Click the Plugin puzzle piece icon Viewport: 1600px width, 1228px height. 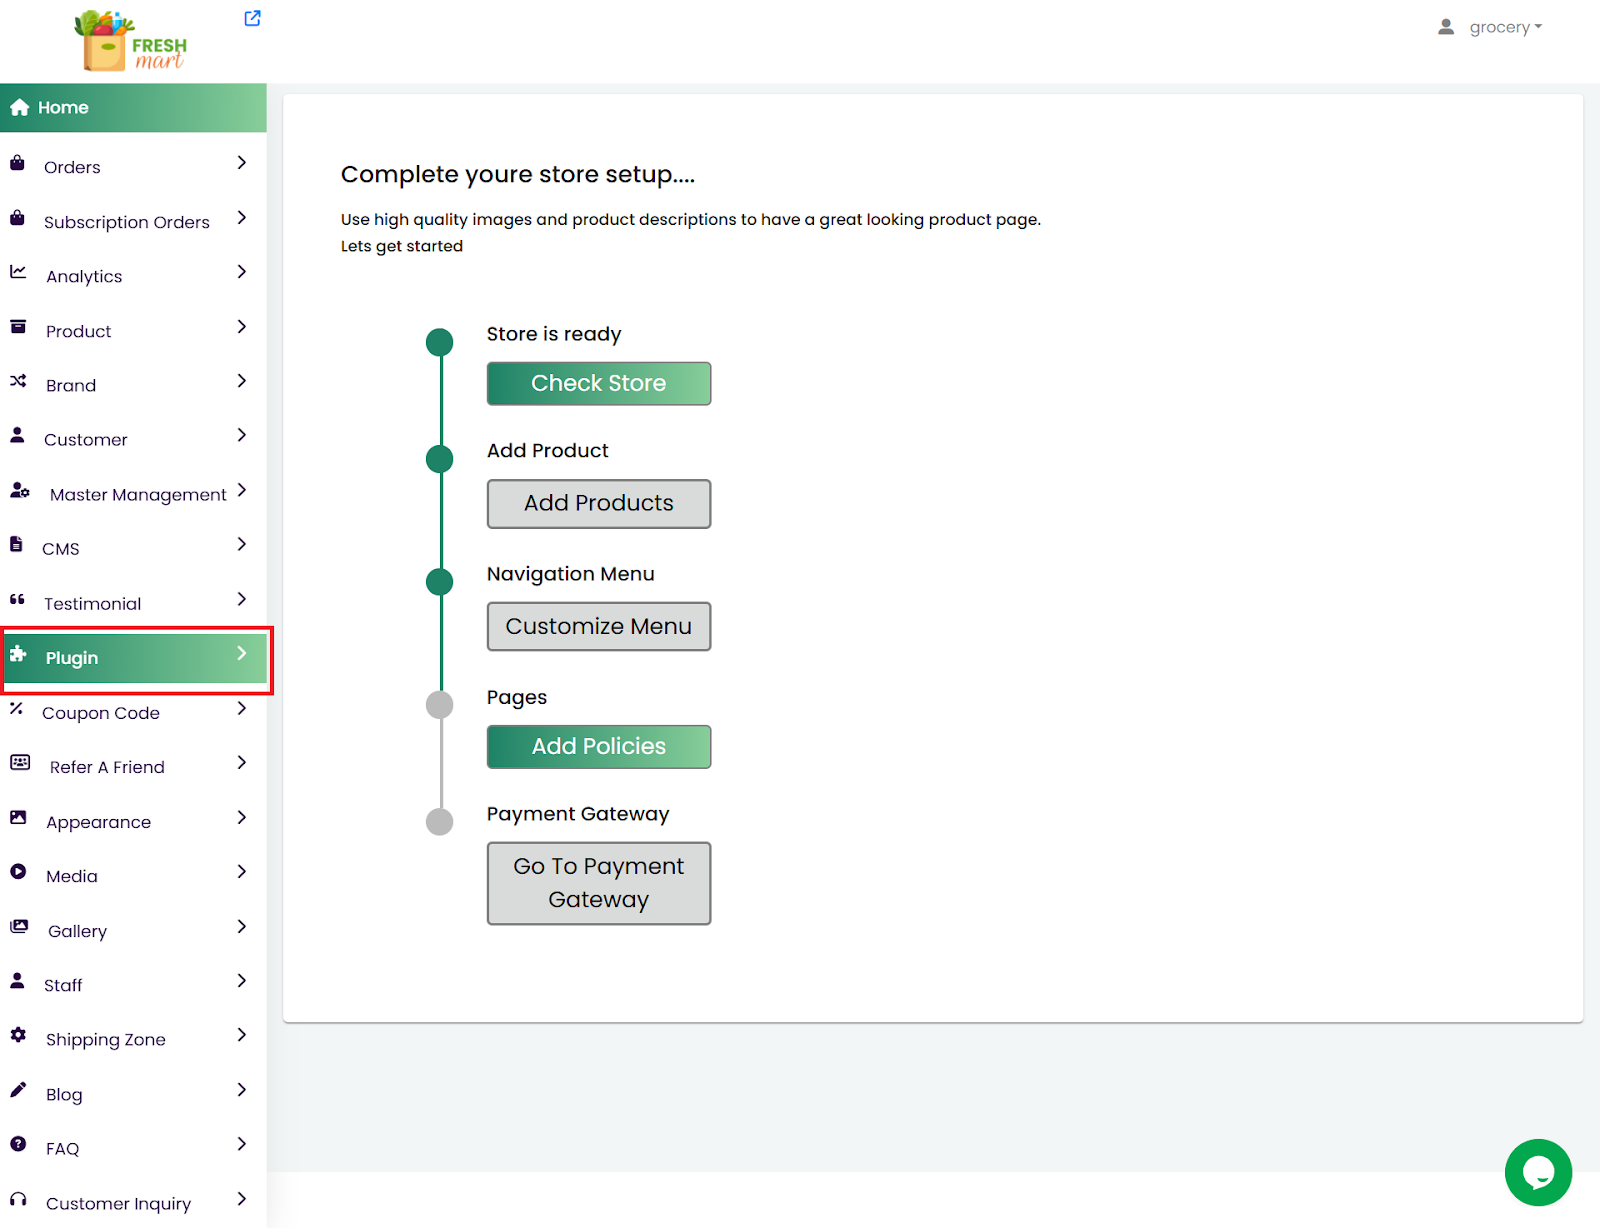18,654
